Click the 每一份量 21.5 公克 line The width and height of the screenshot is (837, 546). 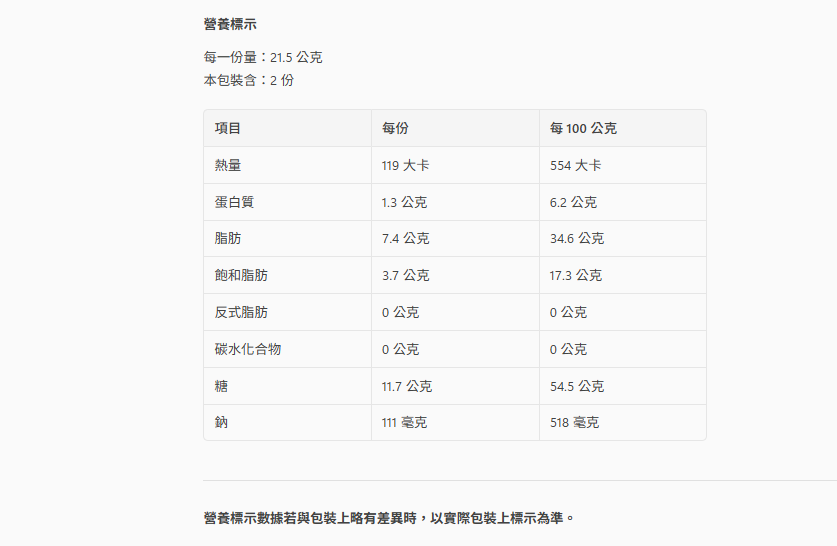(x=262, y=57)
